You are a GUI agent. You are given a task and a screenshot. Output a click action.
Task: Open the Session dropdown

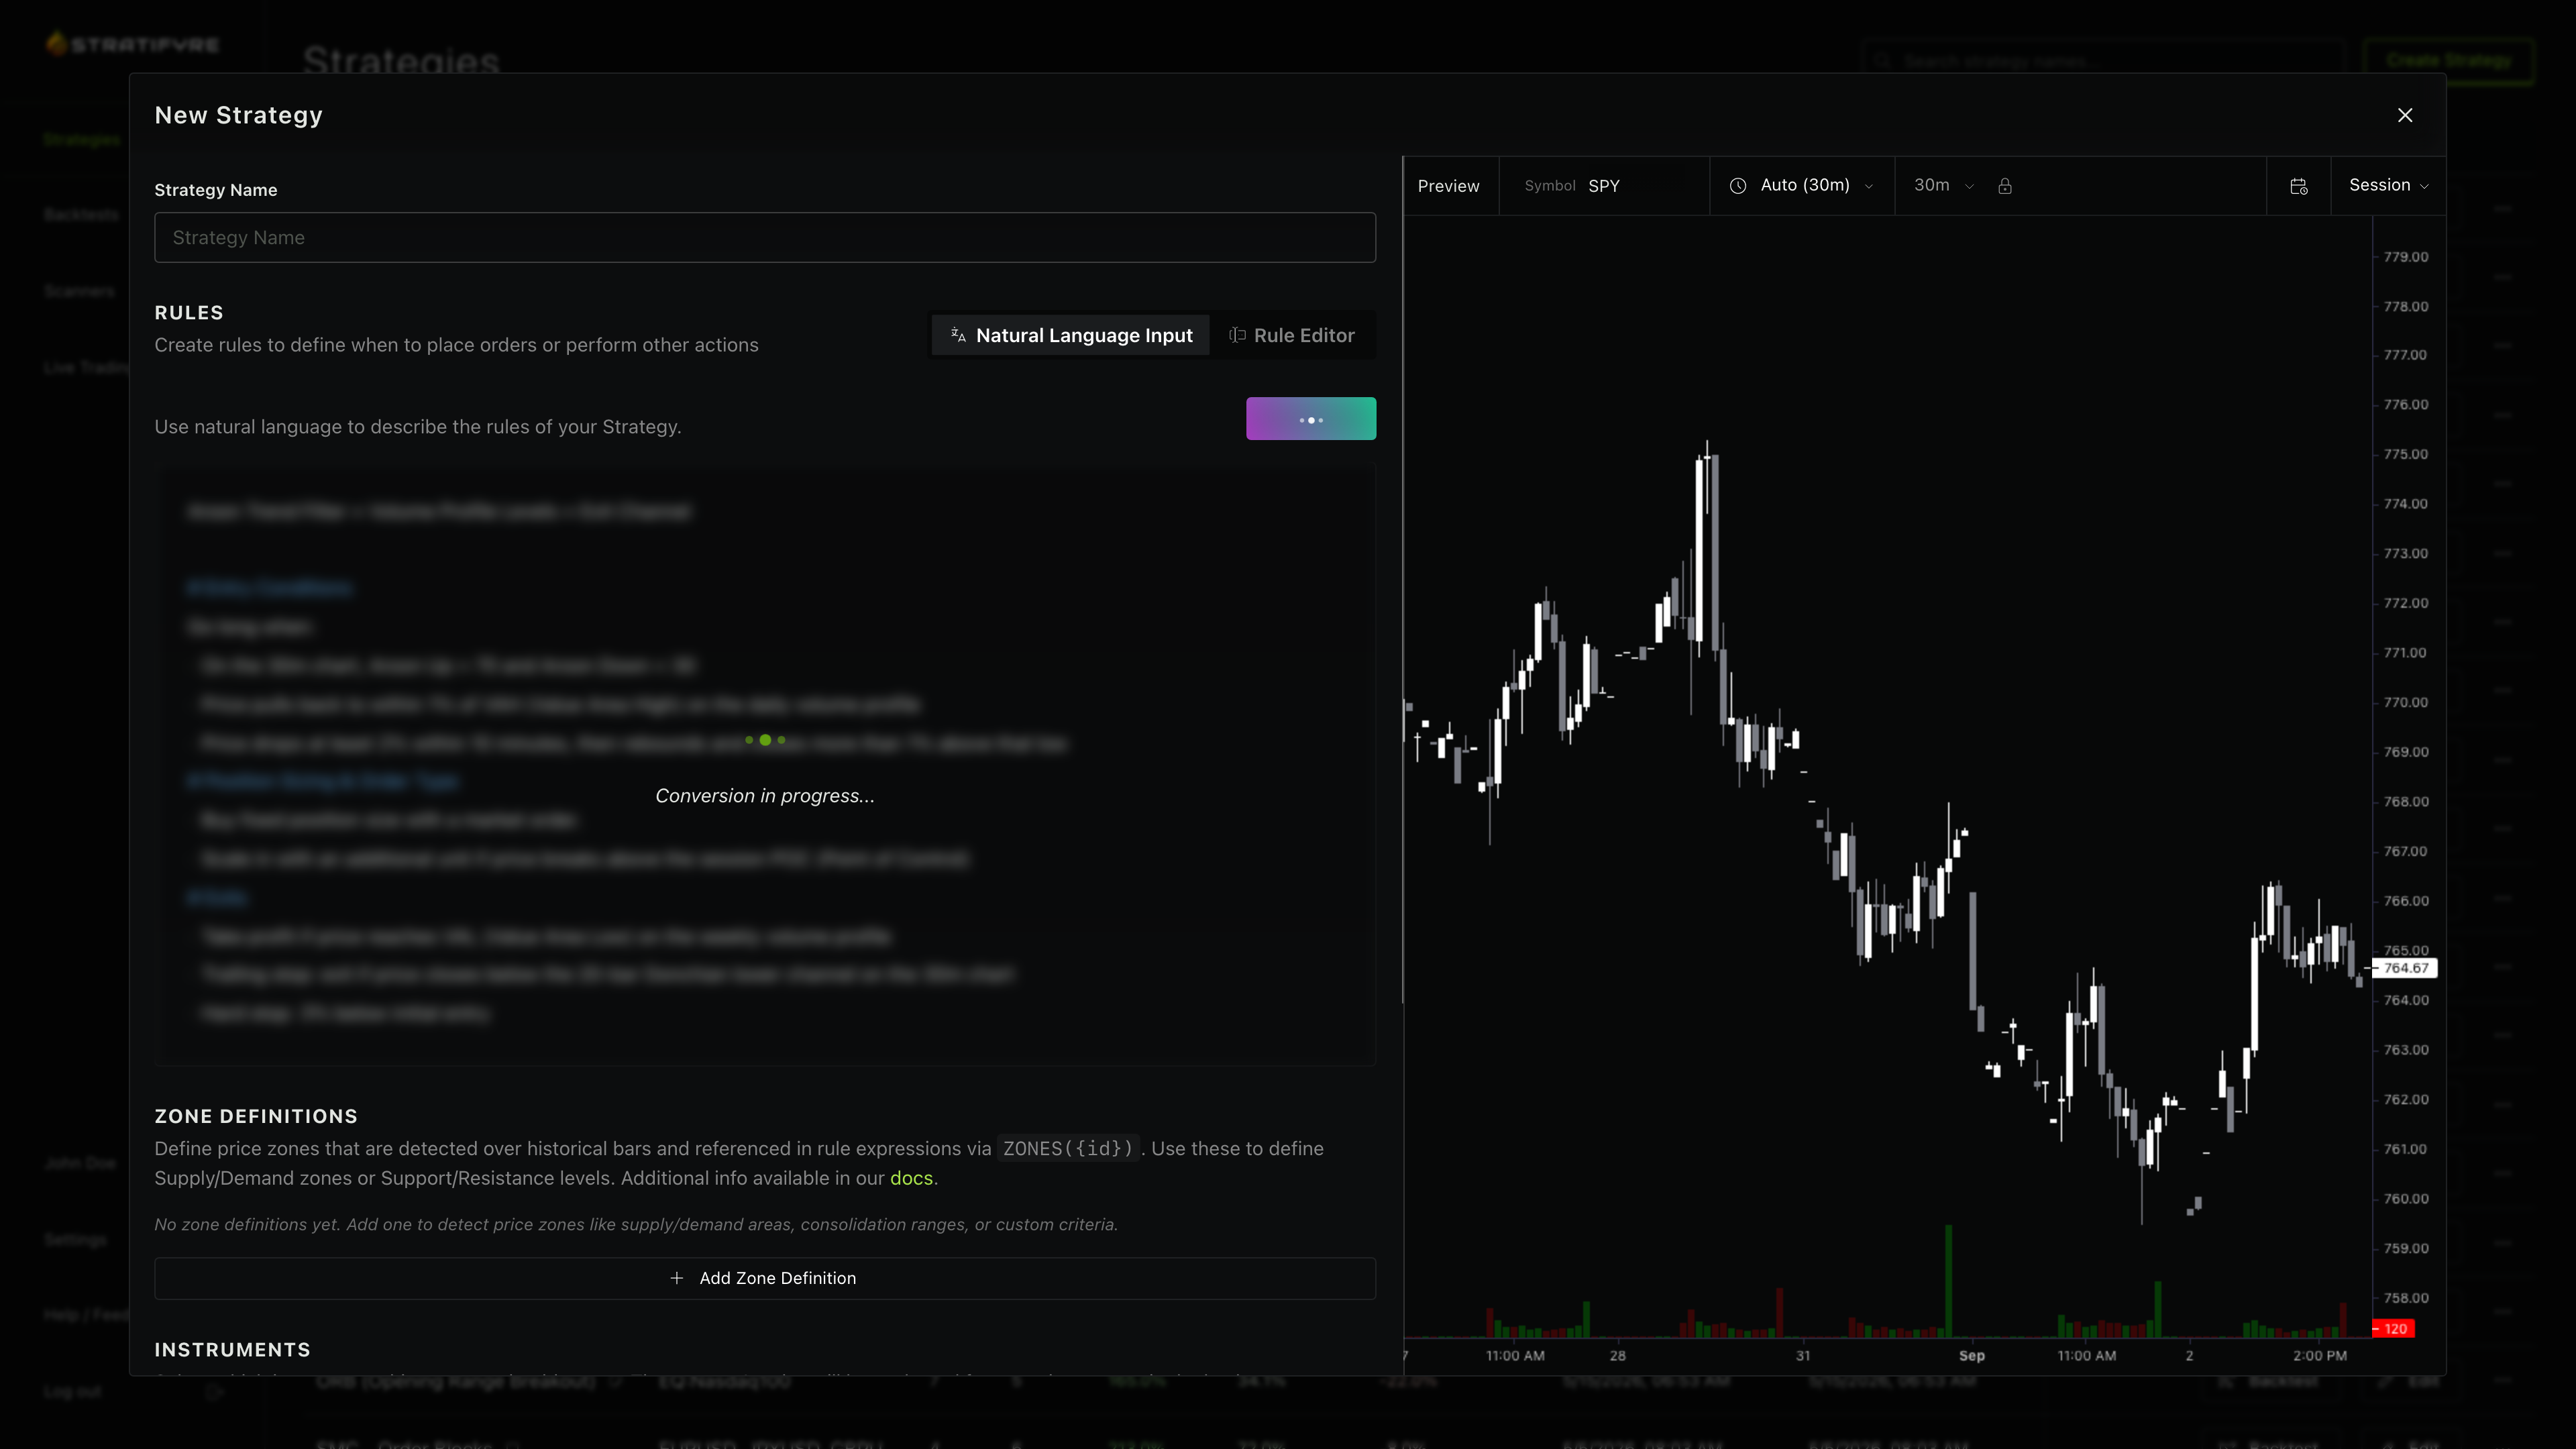[2389, 186]
